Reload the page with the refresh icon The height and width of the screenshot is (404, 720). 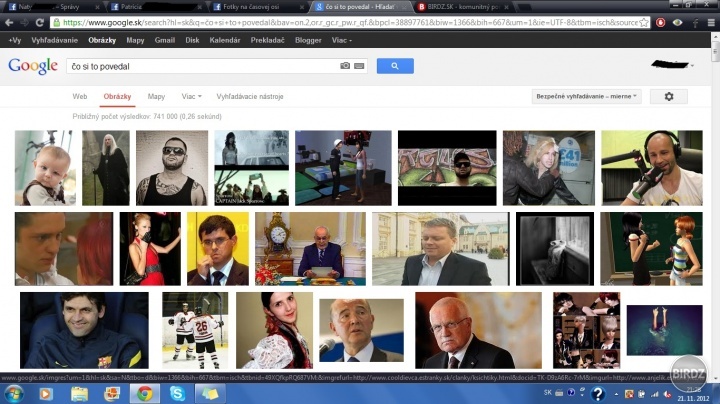[x=39, y=22]
